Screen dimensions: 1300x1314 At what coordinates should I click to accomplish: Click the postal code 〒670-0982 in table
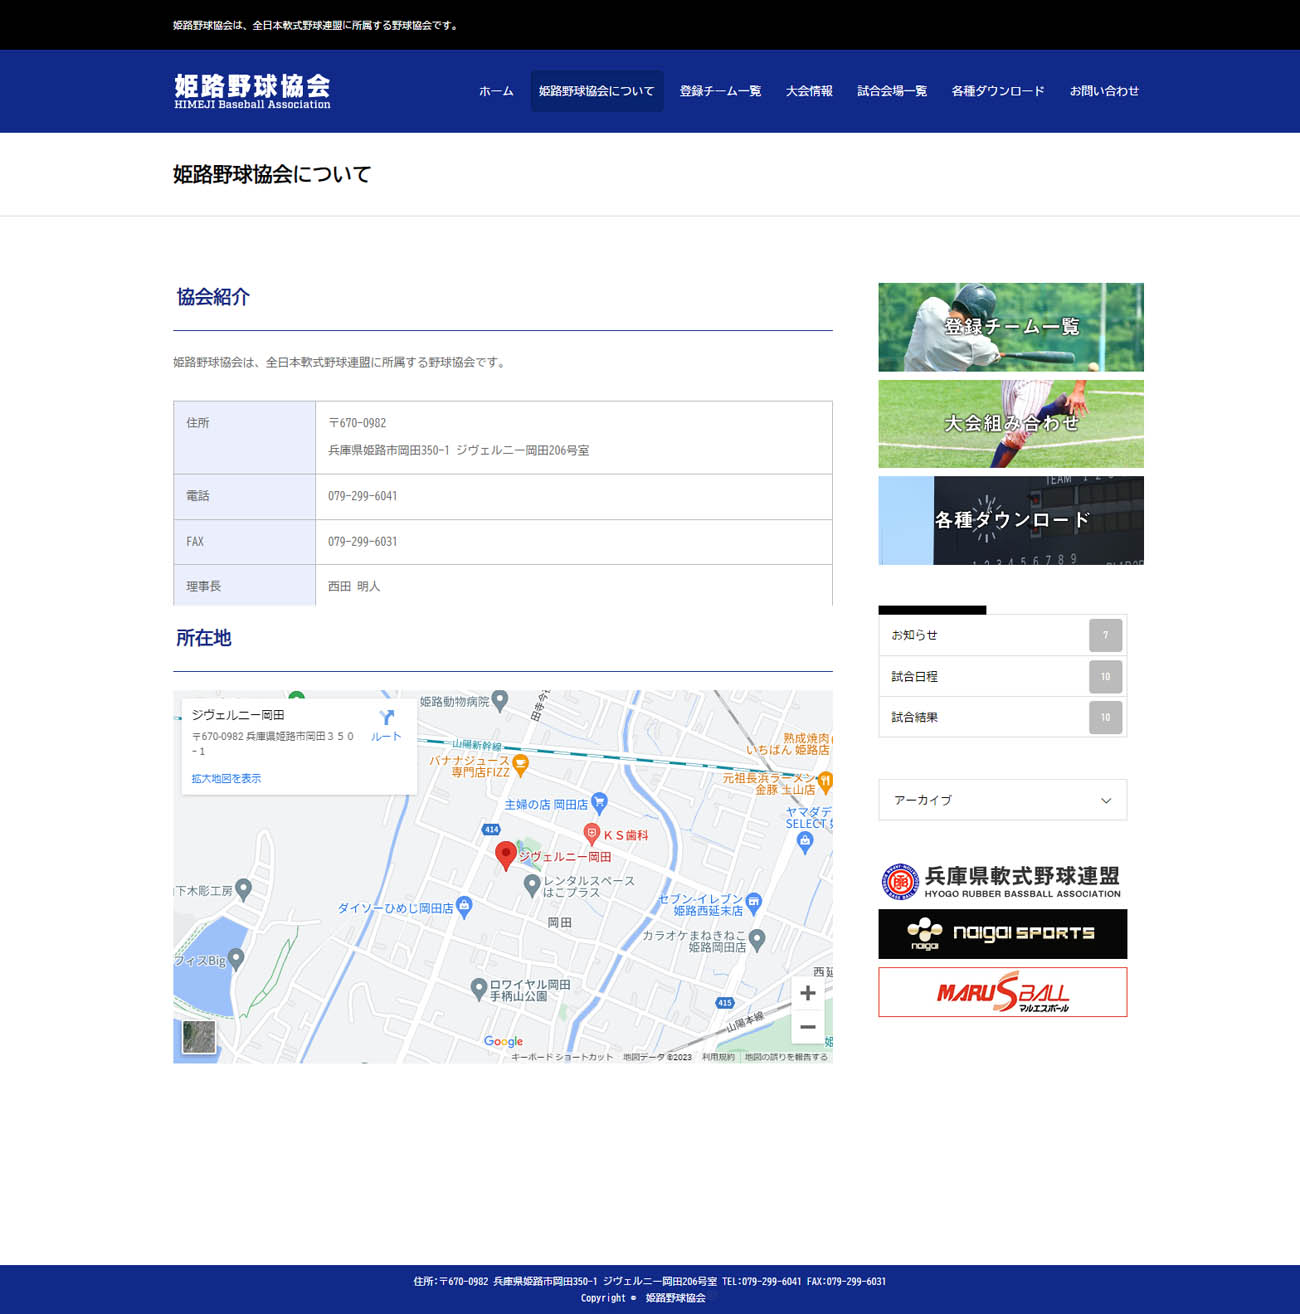[357, 423]
